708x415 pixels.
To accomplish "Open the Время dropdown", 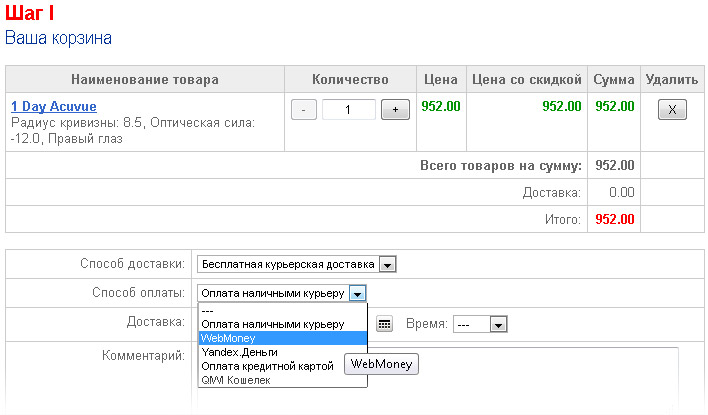I will pyautogui.click(x=480, y=324).
